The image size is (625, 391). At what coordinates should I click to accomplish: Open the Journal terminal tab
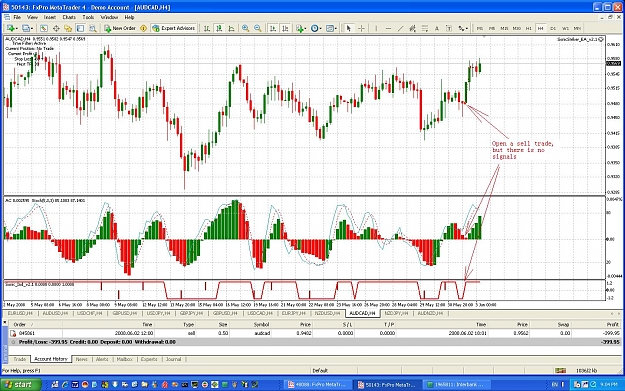click(173, 359)
